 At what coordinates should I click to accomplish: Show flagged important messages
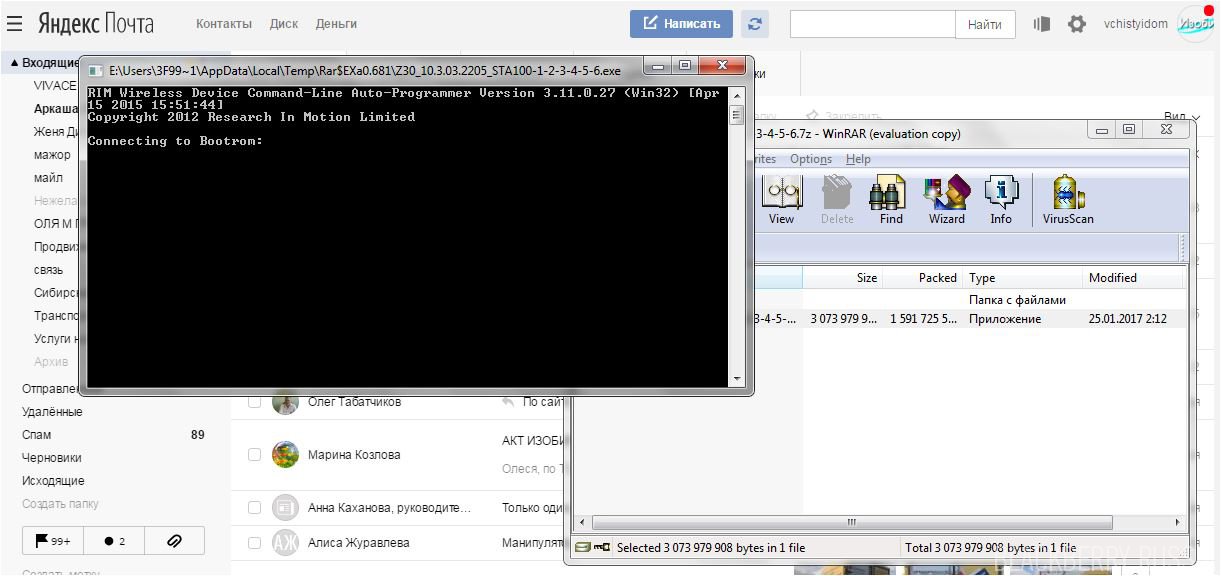(53, 541)
